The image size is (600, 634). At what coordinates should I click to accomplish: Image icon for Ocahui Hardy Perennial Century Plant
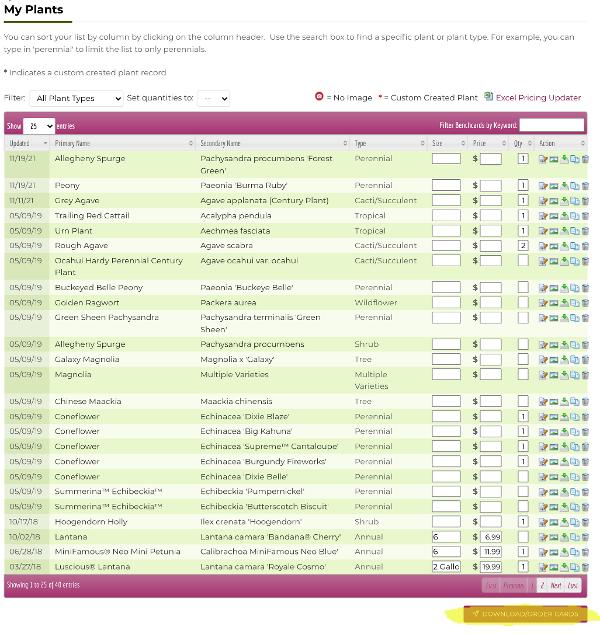tap(554, 262)
